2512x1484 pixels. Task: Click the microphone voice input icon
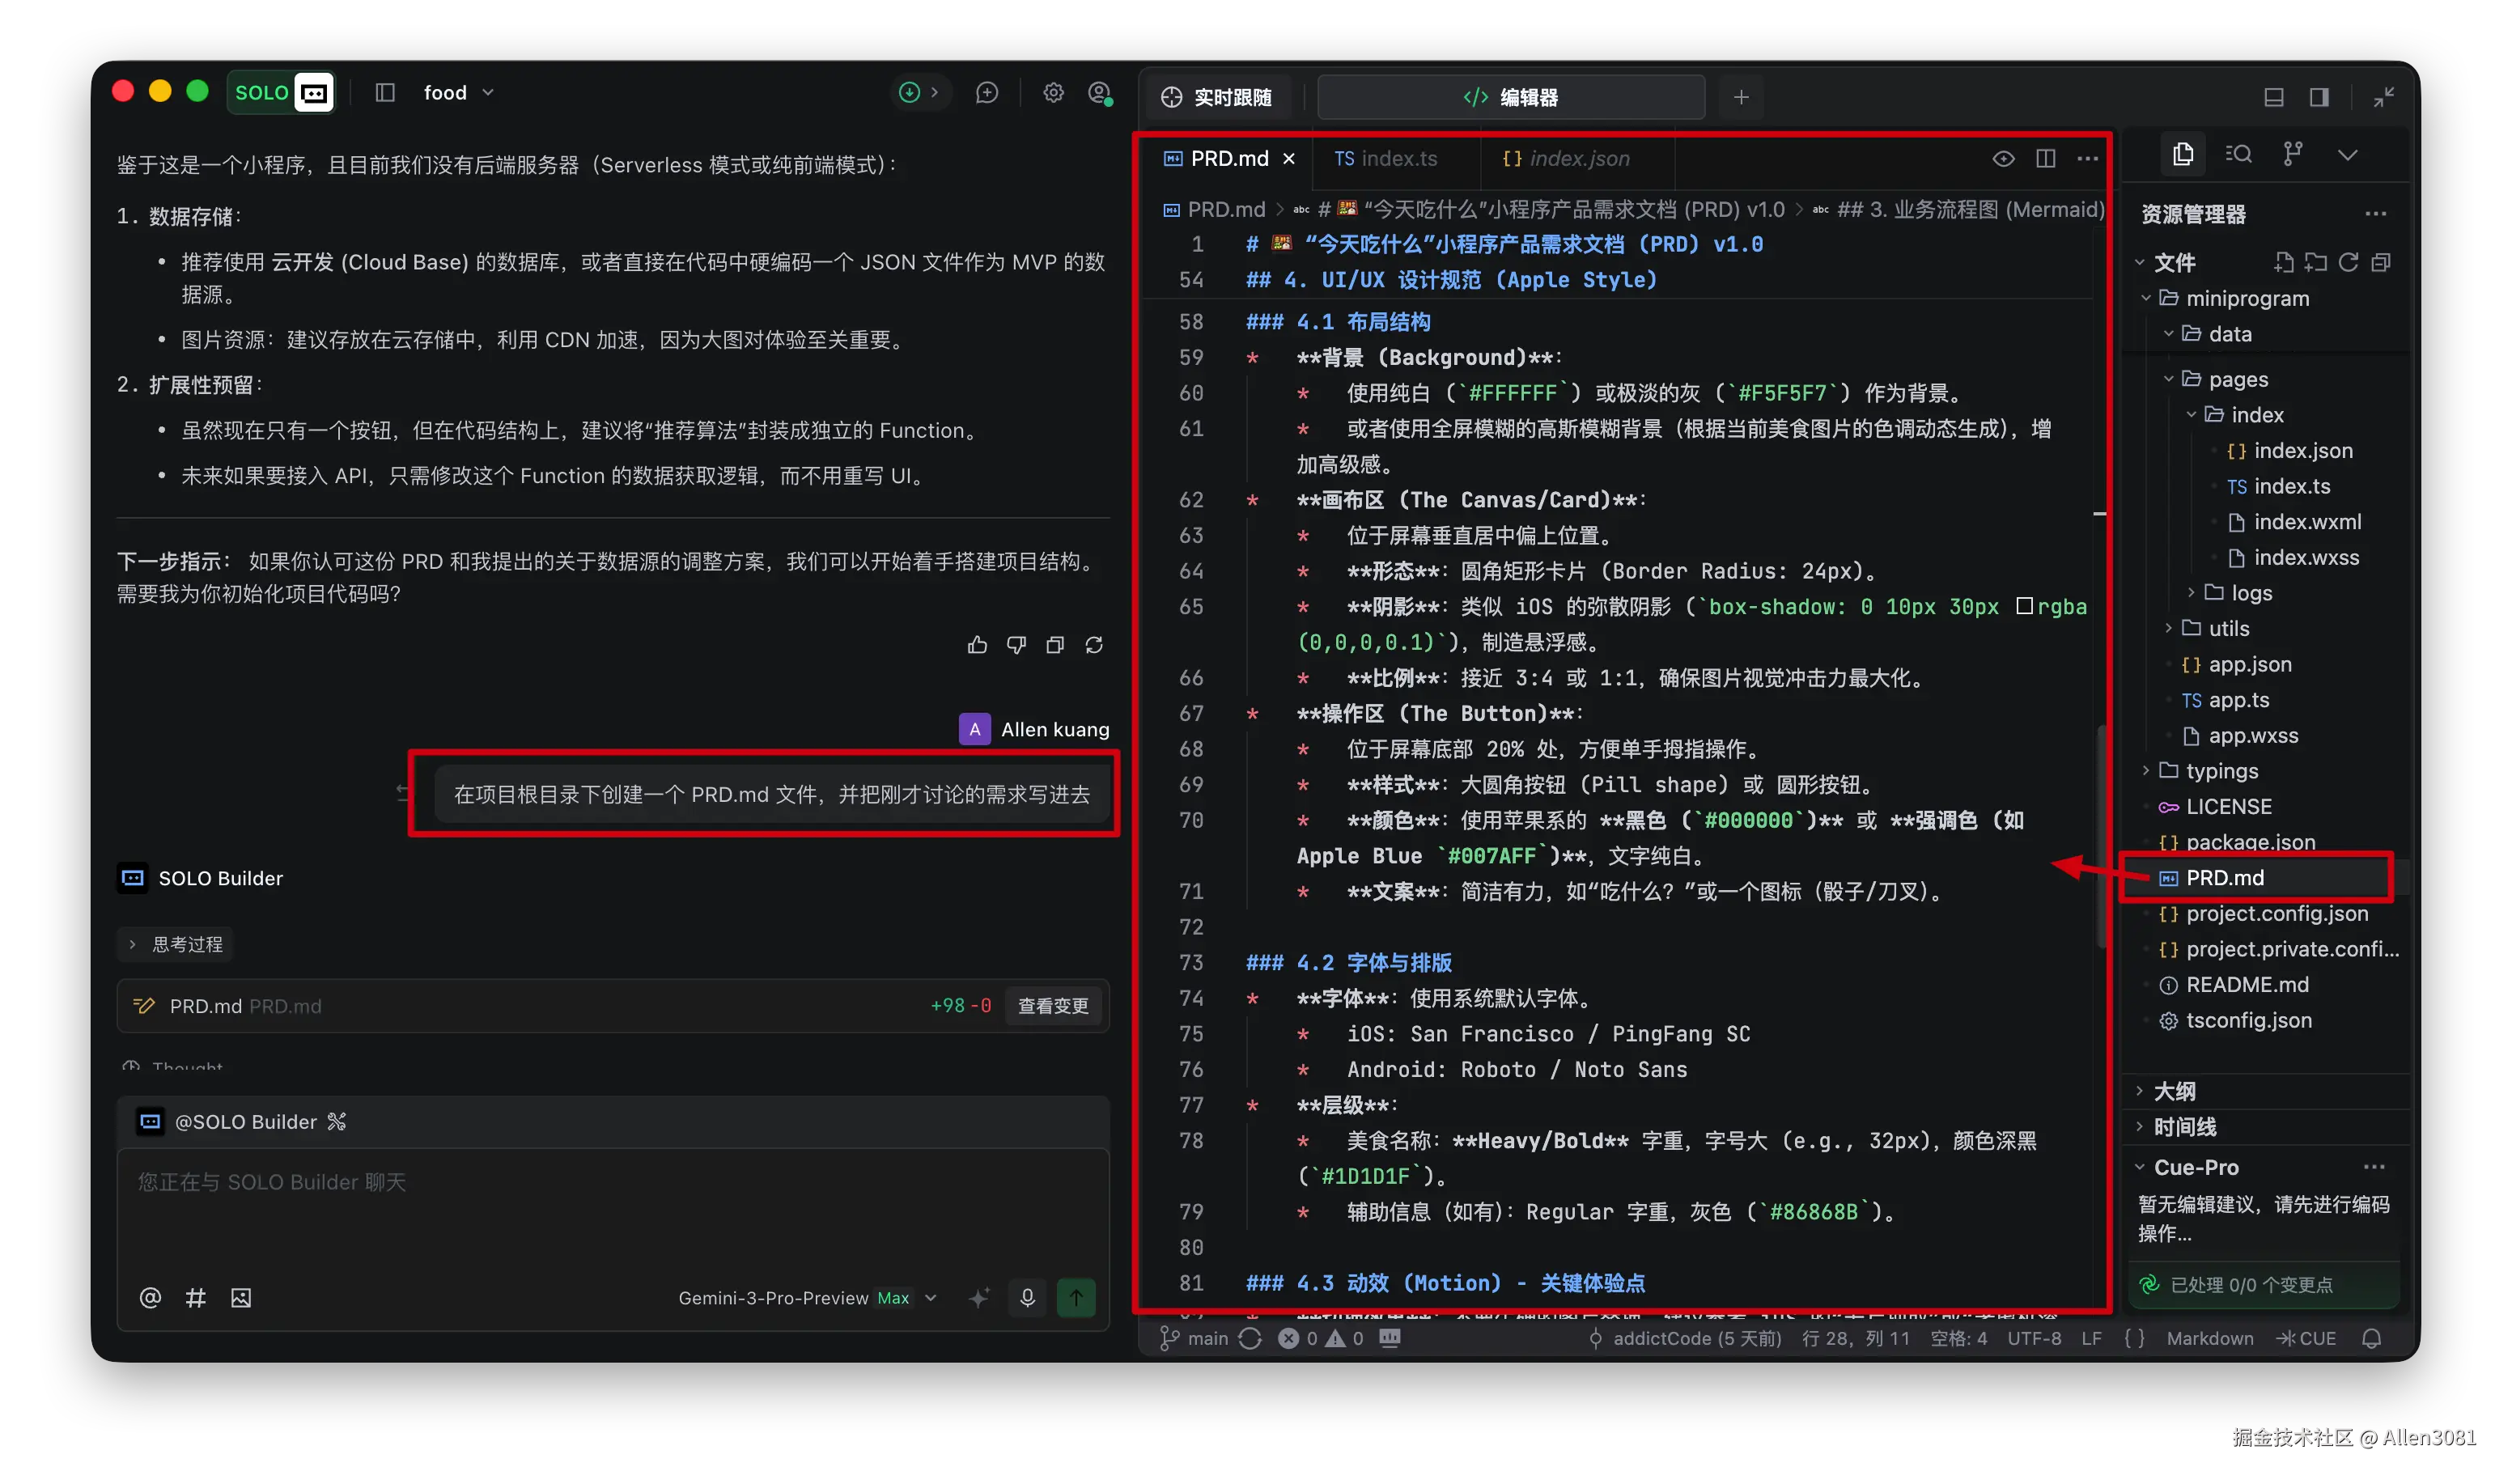click(x=1027, y=1297)
